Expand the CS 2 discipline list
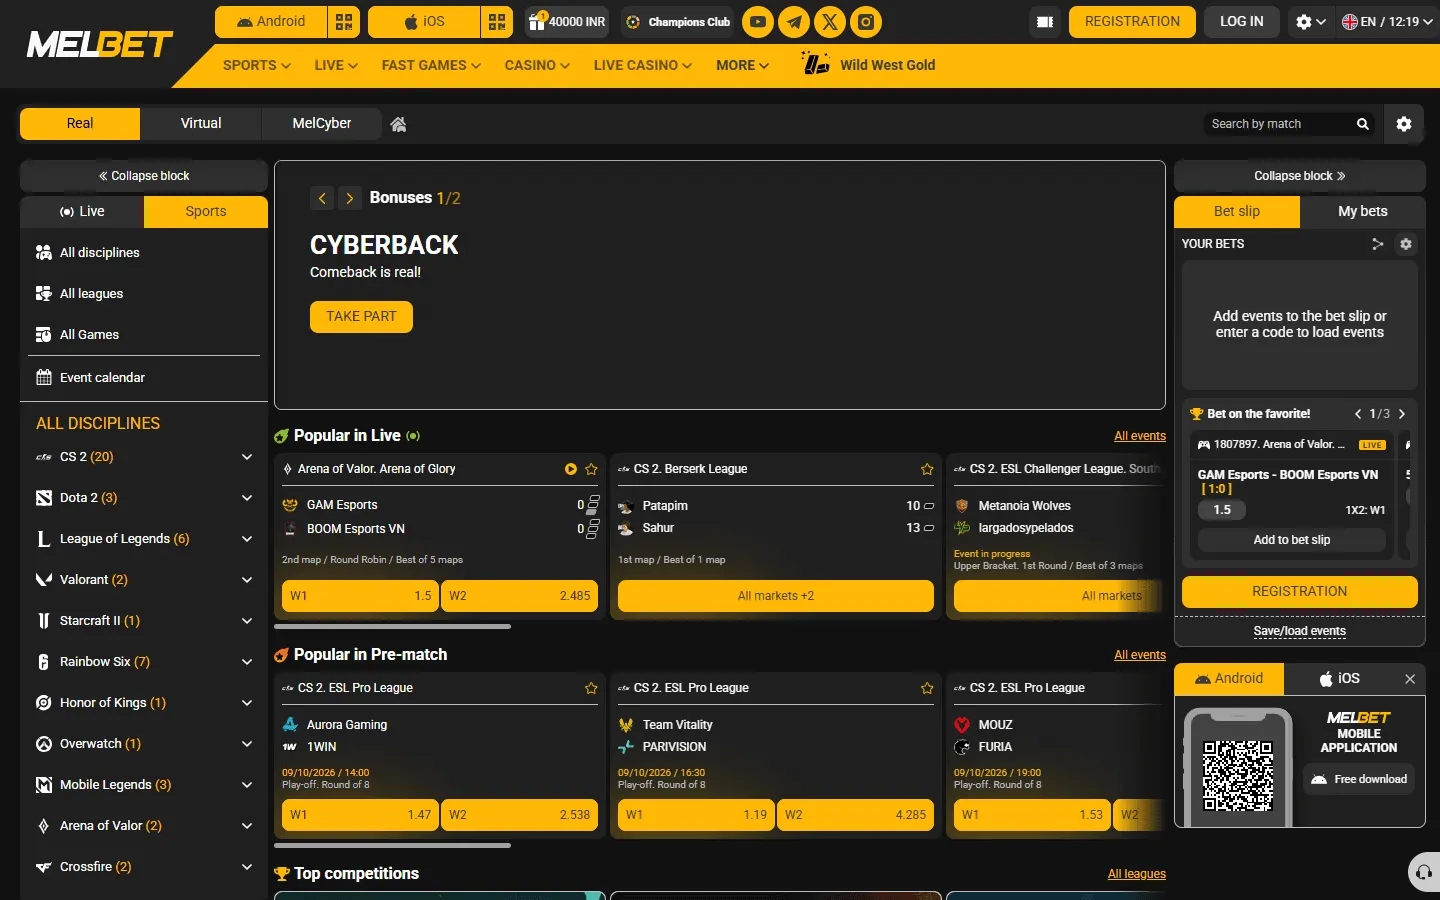The height and width of the screenshot is (900, 1440). click(x=247, y=457)
